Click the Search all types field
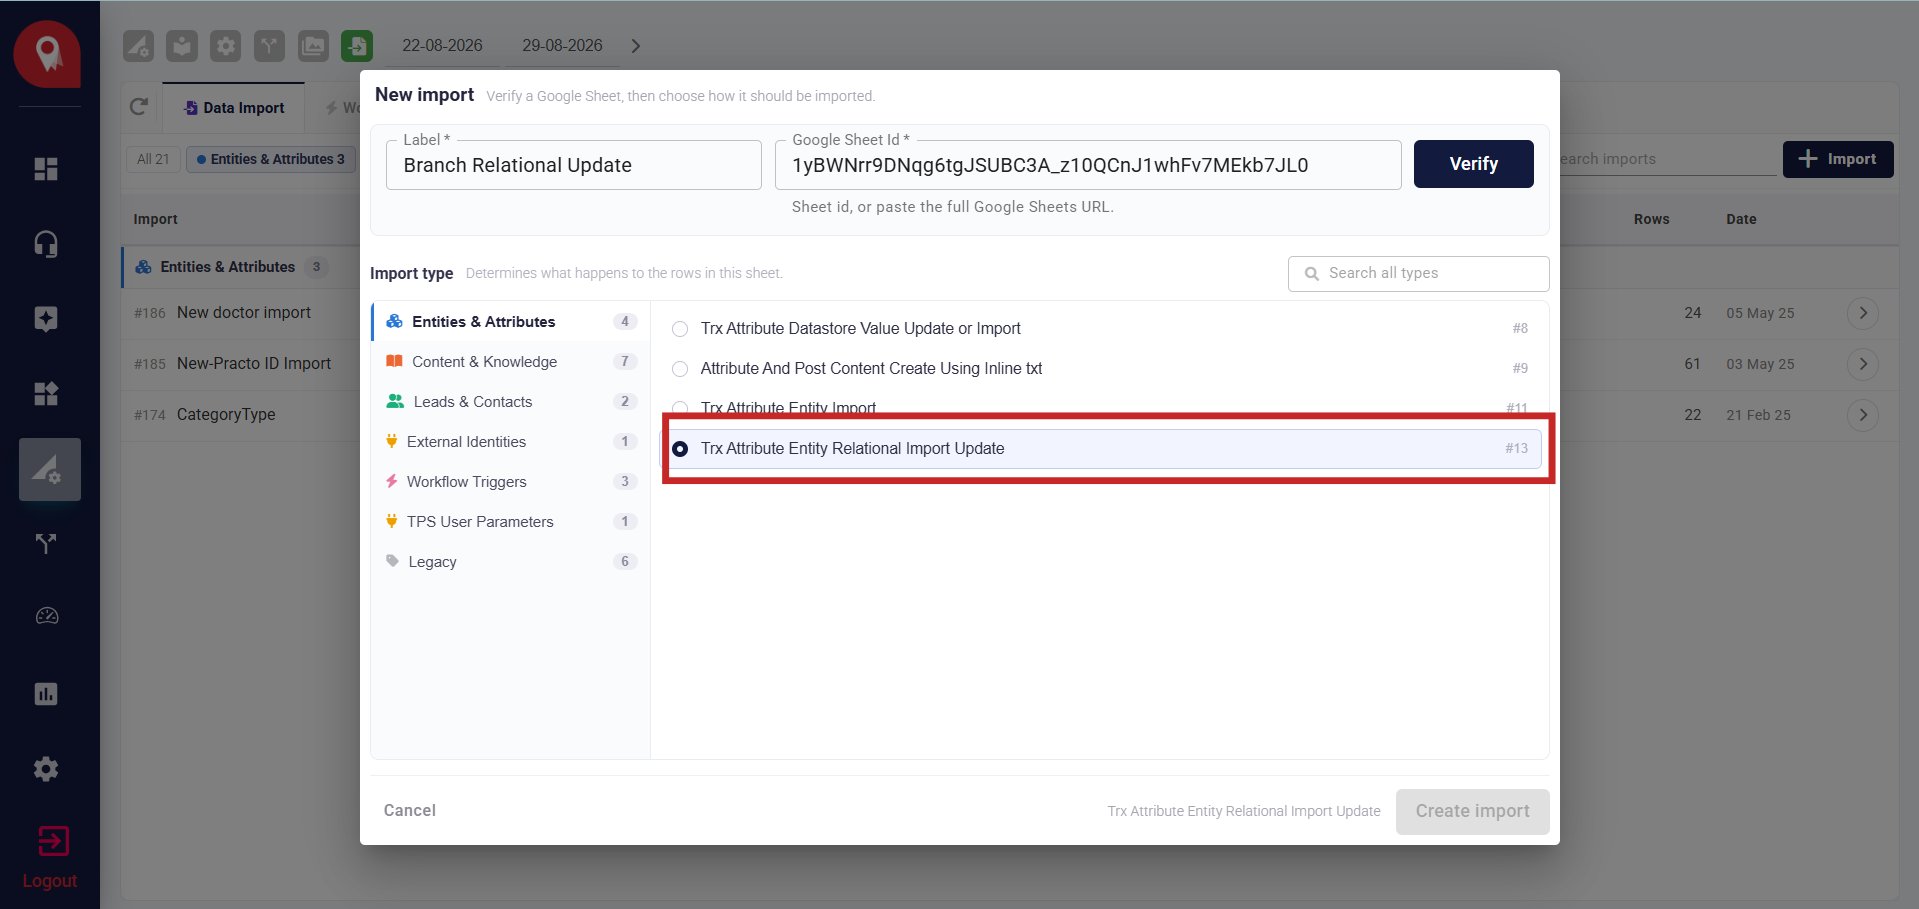Image resolution: width=1919 pixels, height=909 pixels. click(1418, 273)
